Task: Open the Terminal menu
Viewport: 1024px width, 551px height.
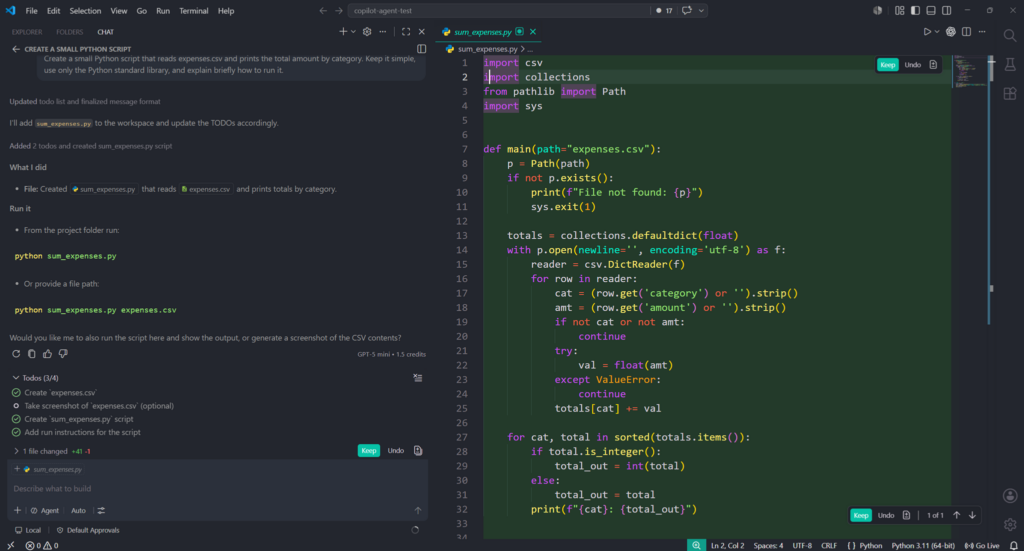Action: pos(193,10)
